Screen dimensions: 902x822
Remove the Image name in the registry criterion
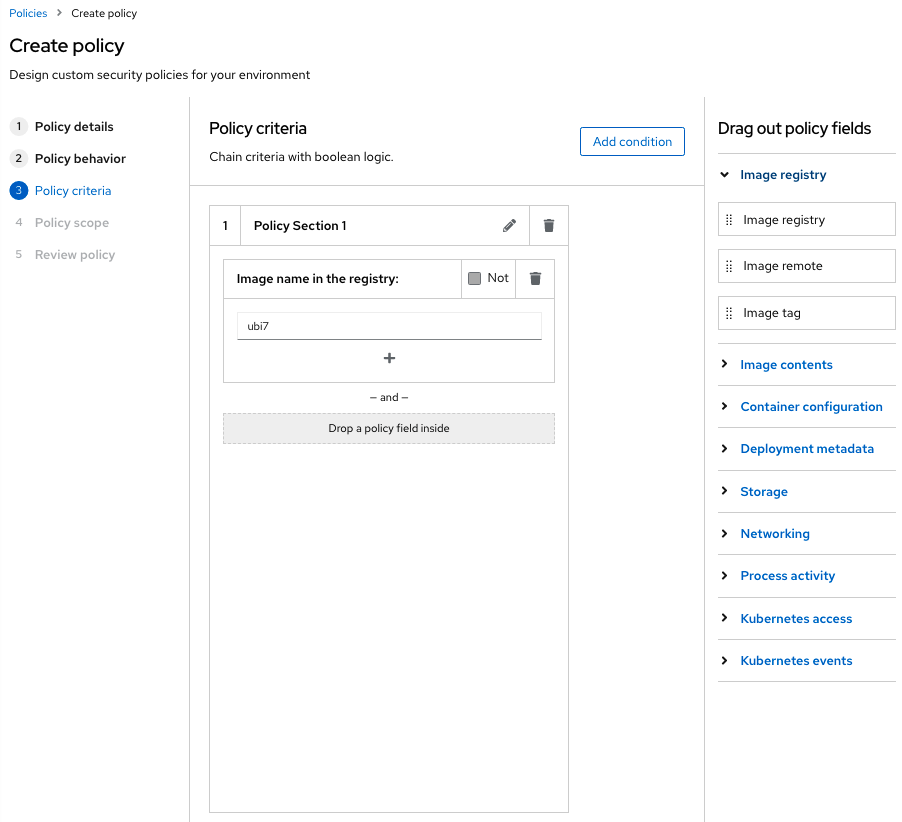pos(535,278)
